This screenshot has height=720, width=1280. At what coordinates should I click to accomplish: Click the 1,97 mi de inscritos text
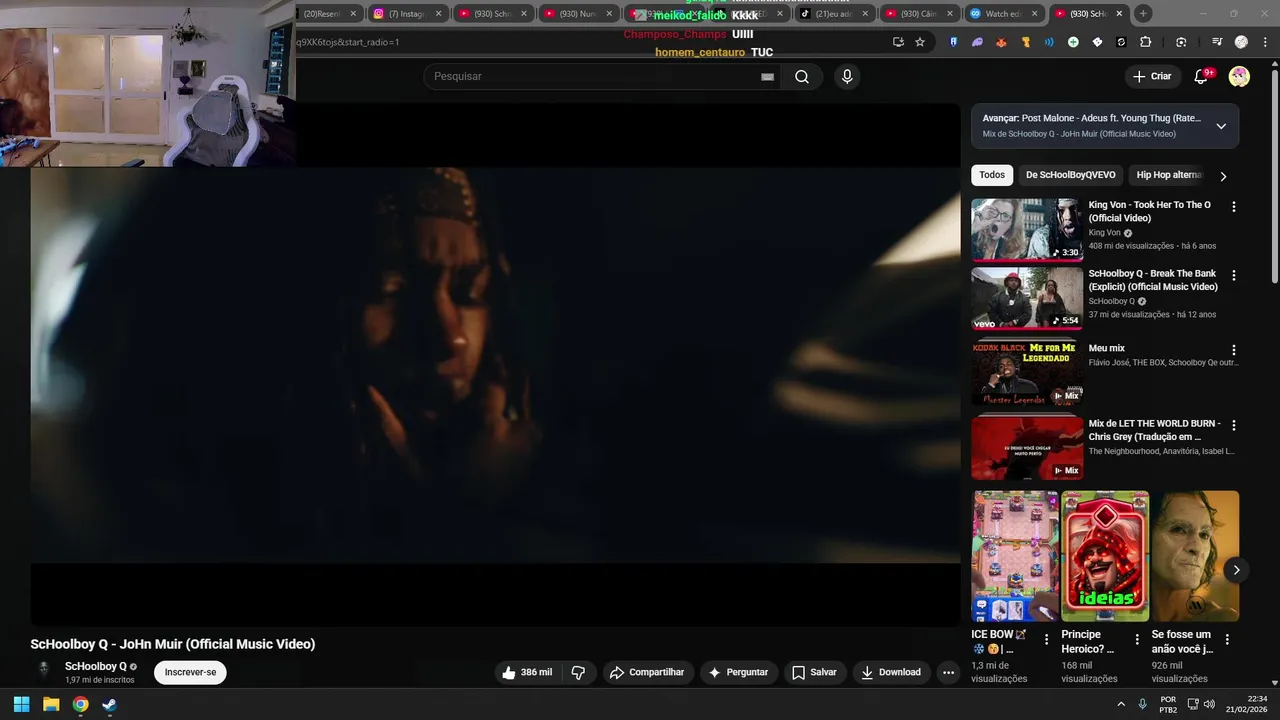100,680
